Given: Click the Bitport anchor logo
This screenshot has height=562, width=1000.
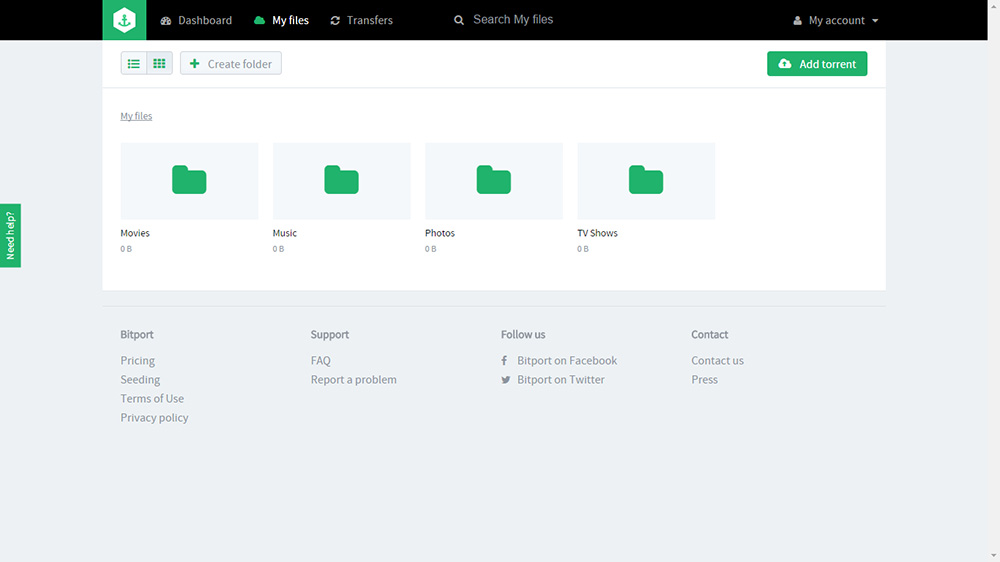Looking at the screenshot, I should click(124, 20).
